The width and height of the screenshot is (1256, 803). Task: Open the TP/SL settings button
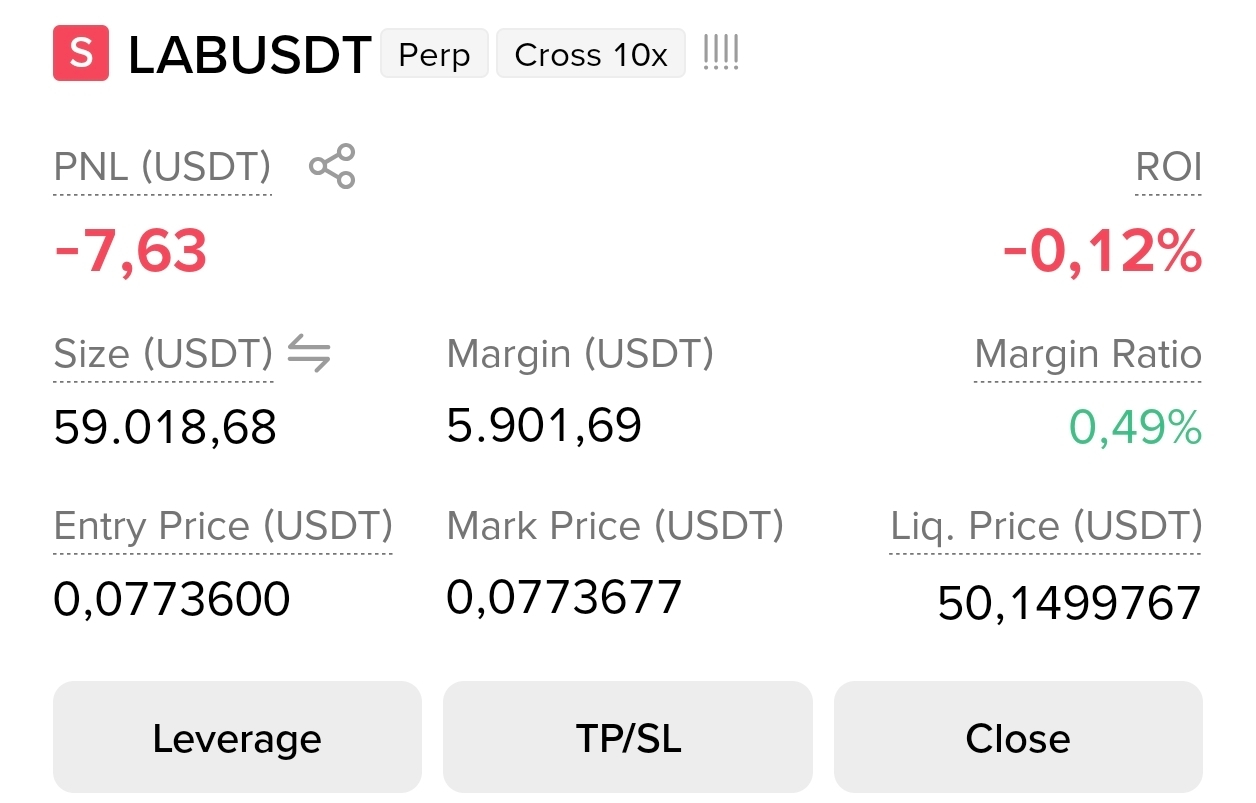[628, 738]
